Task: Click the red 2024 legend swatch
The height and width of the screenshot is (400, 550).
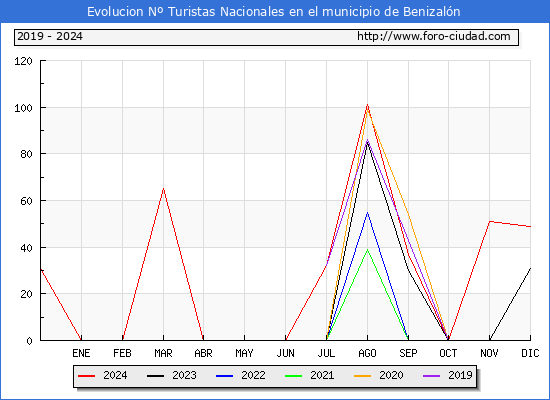Action: (x=87, y=376)
